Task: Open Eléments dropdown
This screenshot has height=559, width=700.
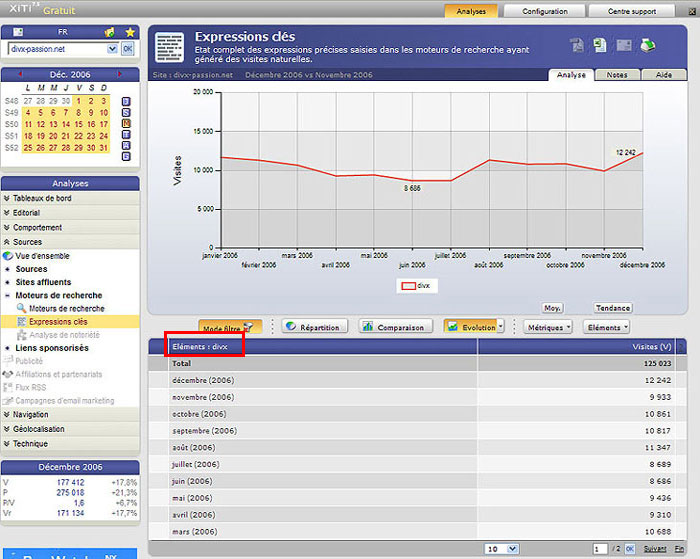Action: (x=607, y=327)
